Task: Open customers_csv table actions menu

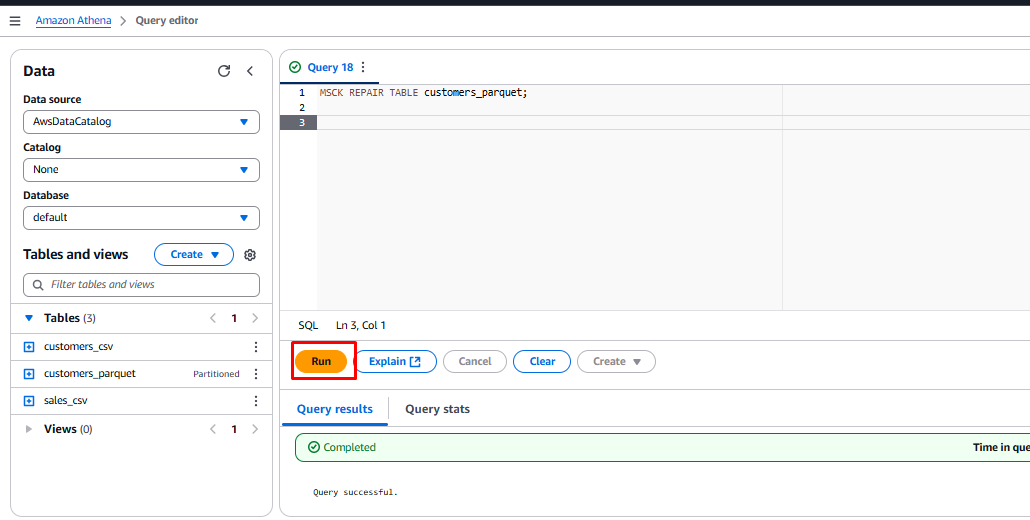Action: pos(255,347)
